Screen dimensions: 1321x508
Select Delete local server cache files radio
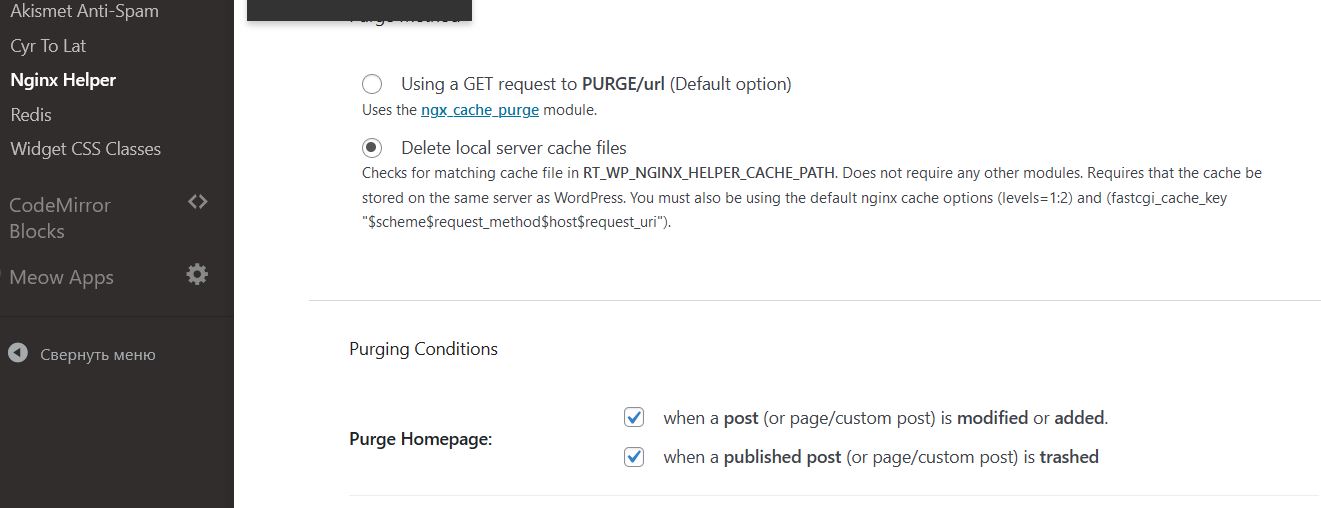tap(372, 148)
